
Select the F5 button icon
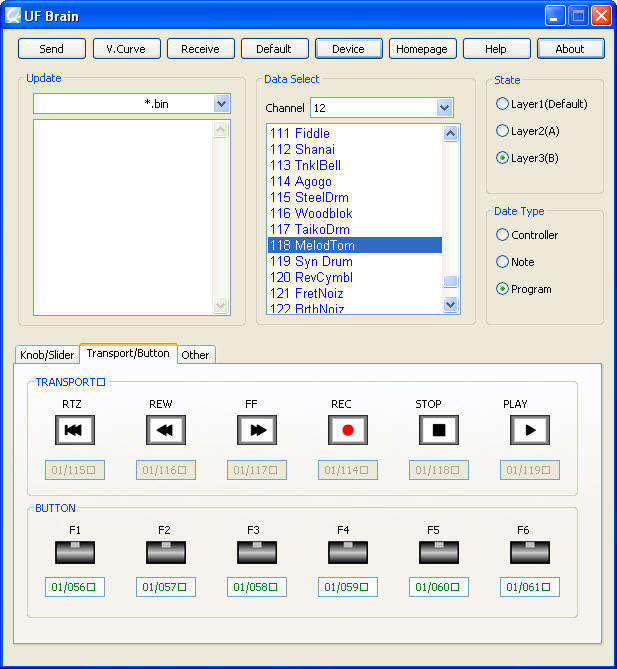coord(439,553)
